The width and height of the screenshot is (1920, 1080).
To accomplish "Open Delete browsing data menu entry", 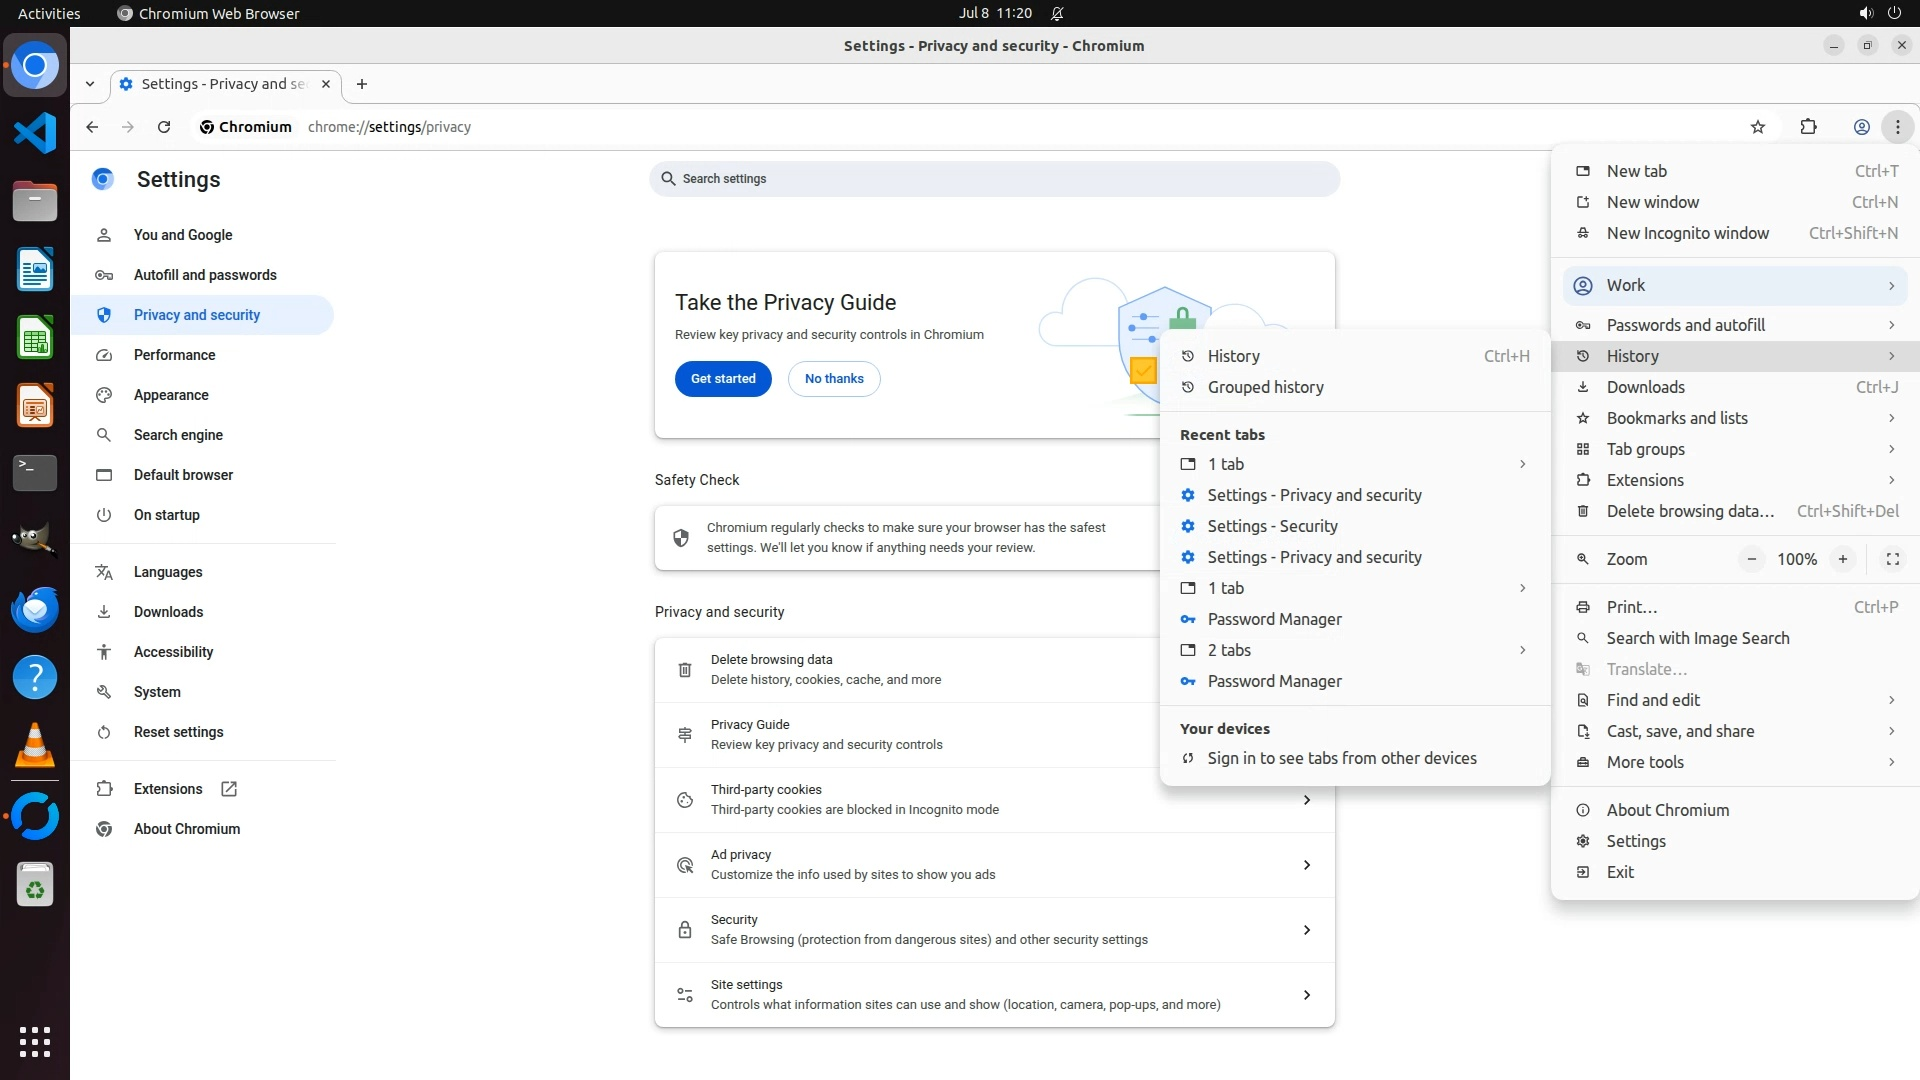I will pos(1689,511).
